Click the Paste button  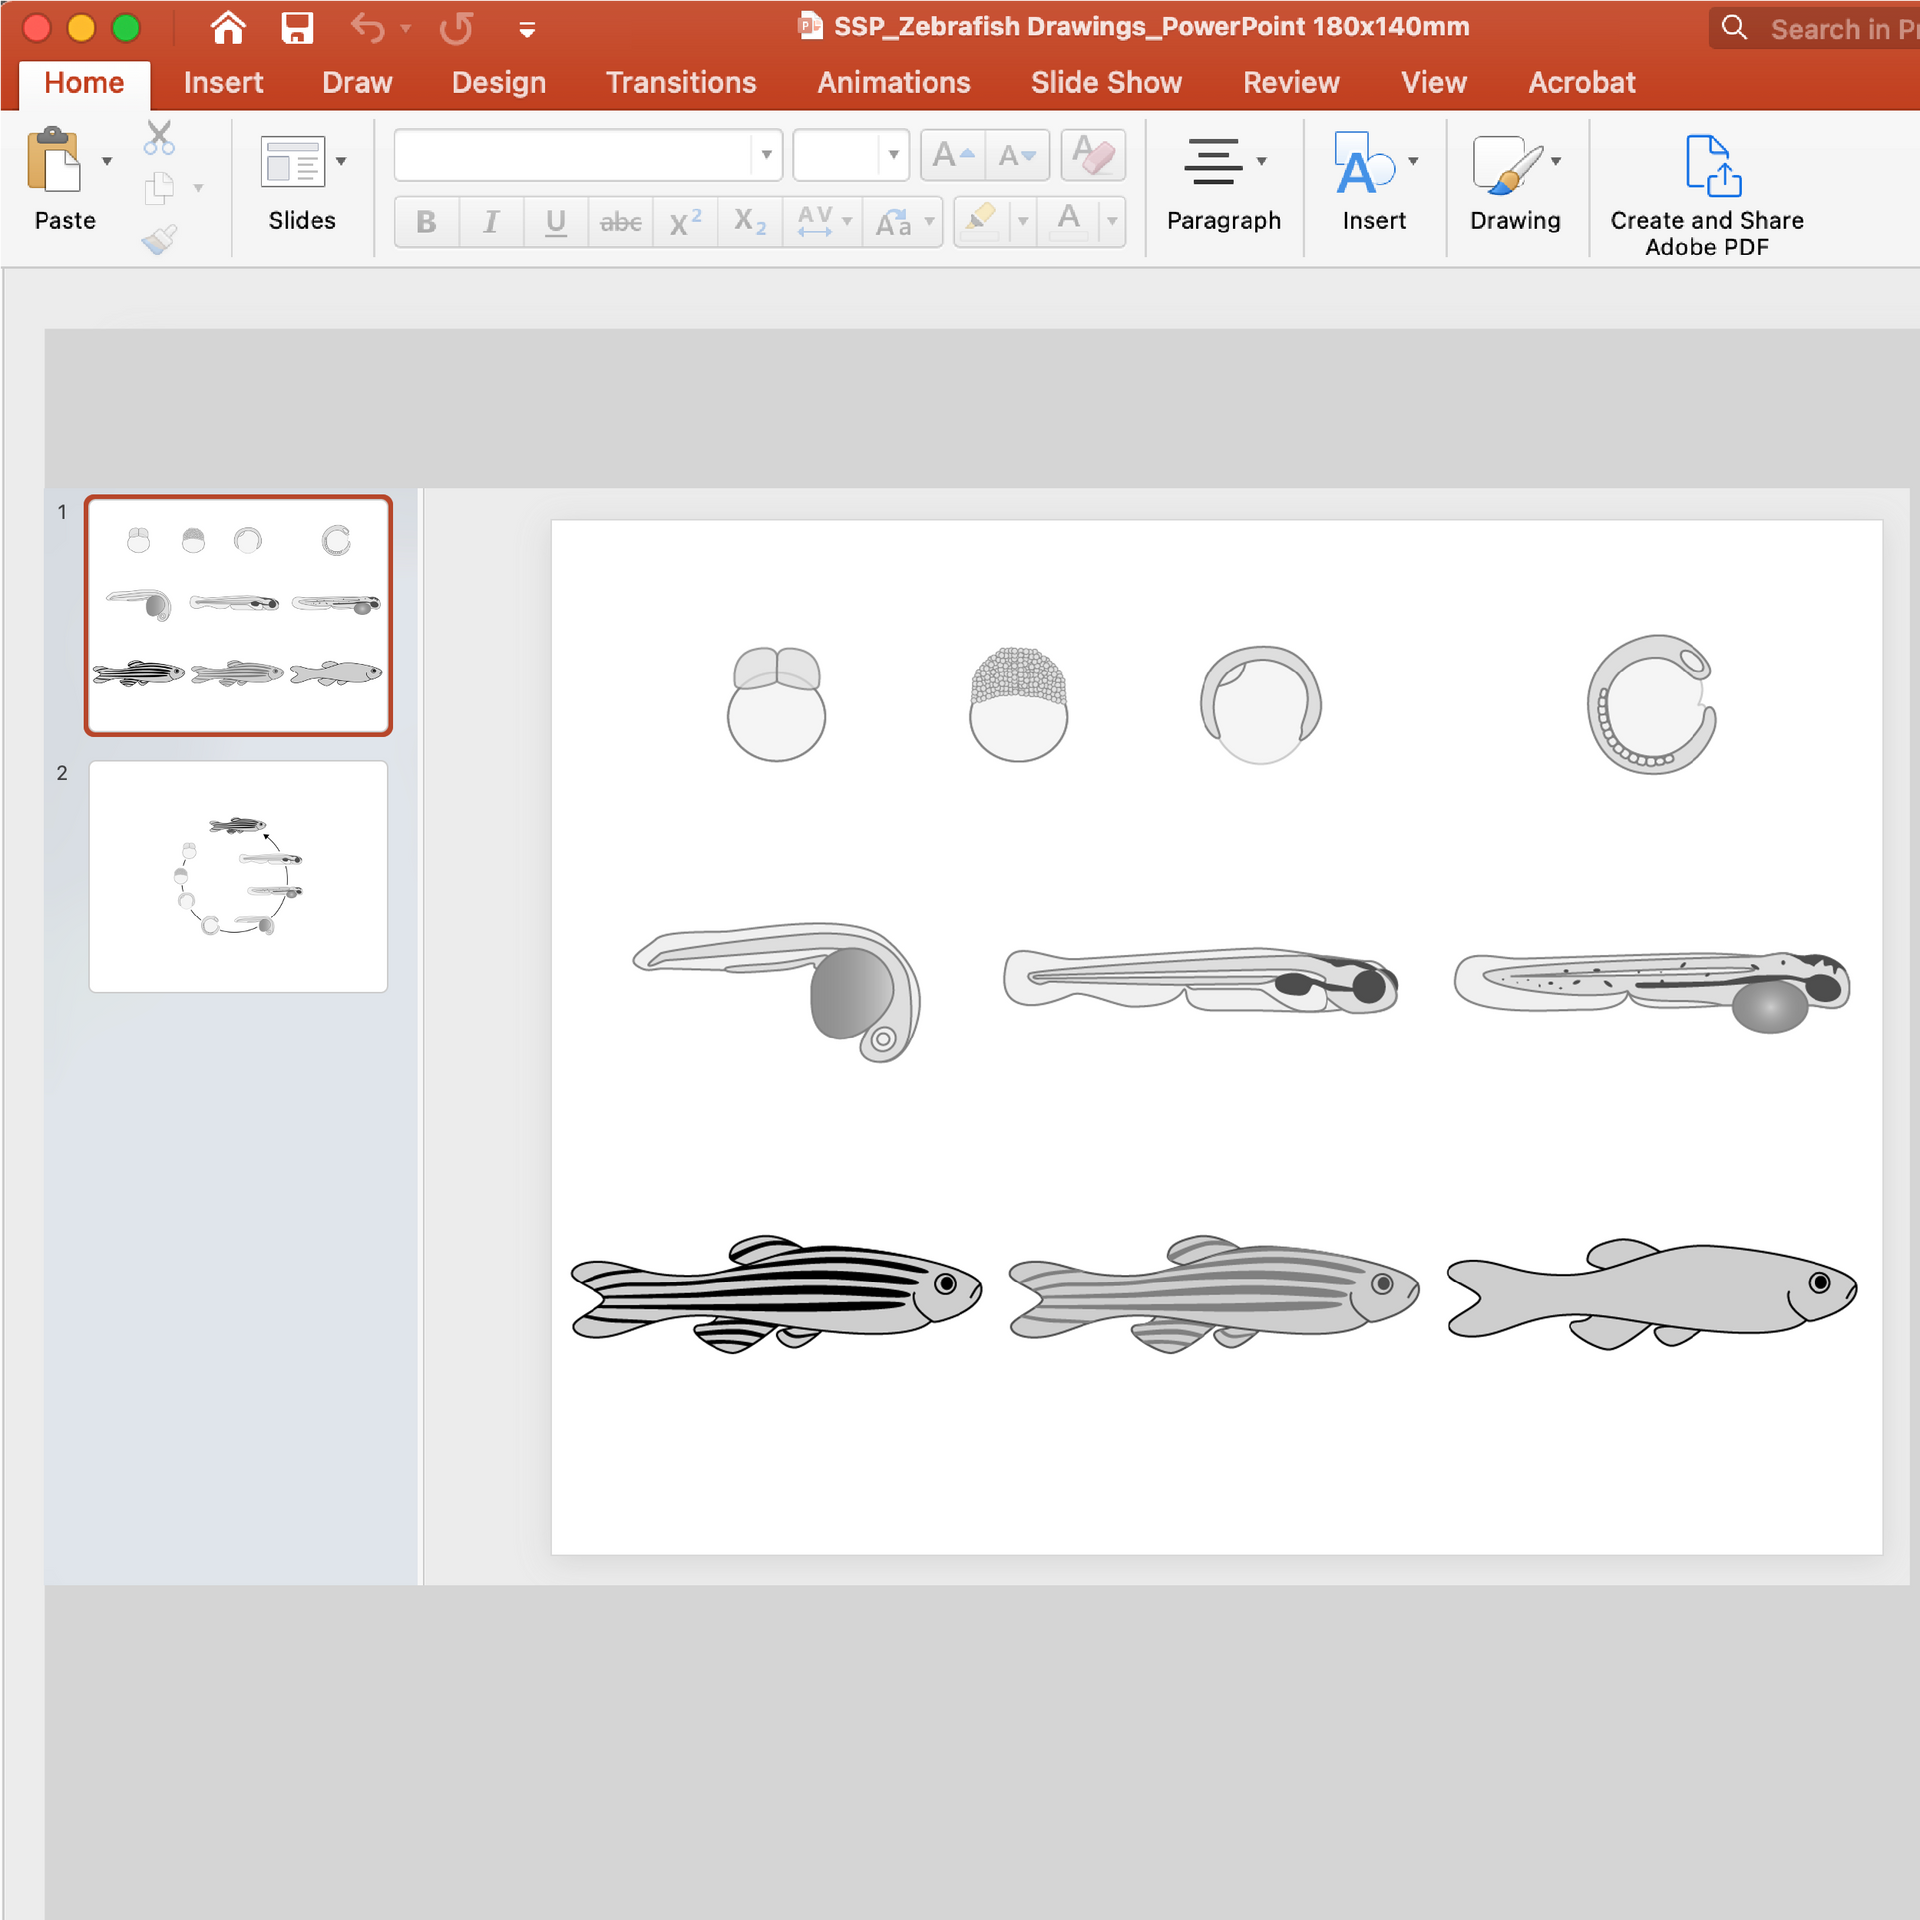(54, 163)
